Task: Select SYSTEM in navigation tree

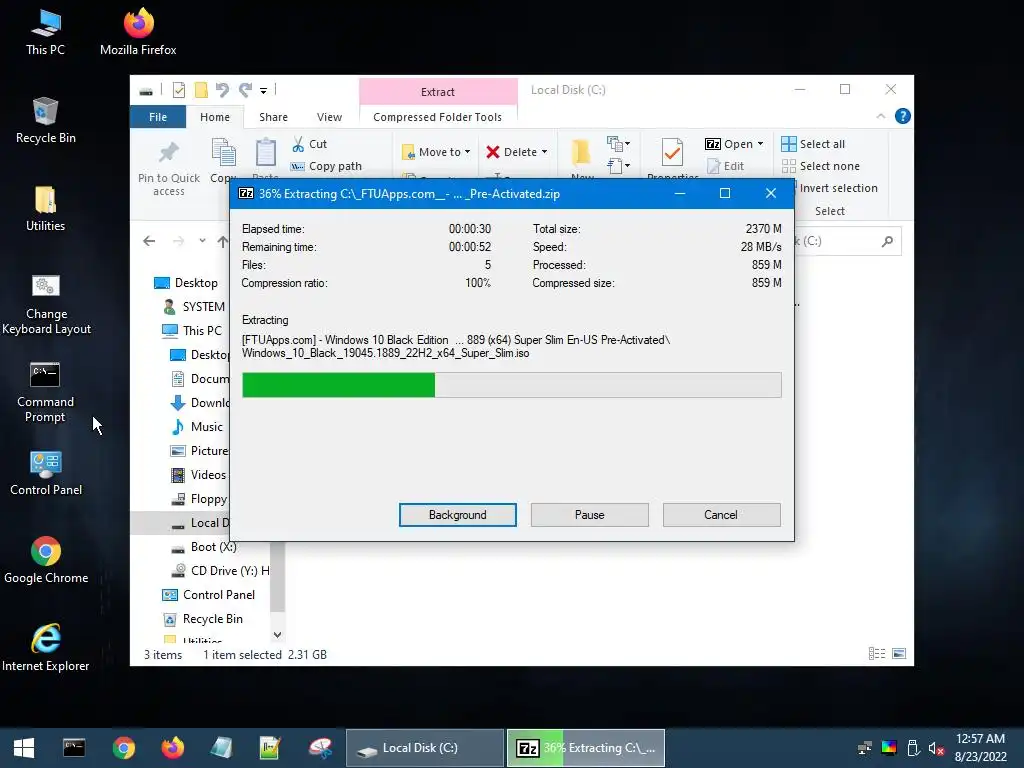Action: [x=194, y=307]
